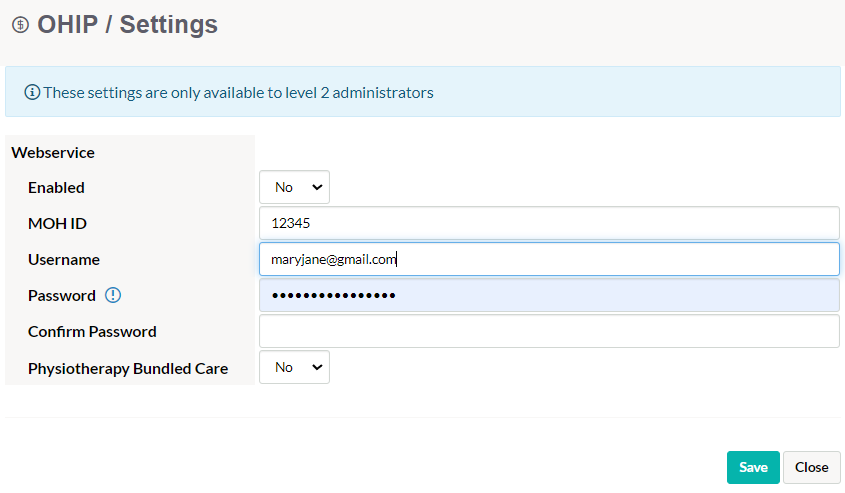Click the Physiotherapy Bundled Care chevron arrow
The width and height of the screenshot is (845, 493).
(x=317, y=367)
